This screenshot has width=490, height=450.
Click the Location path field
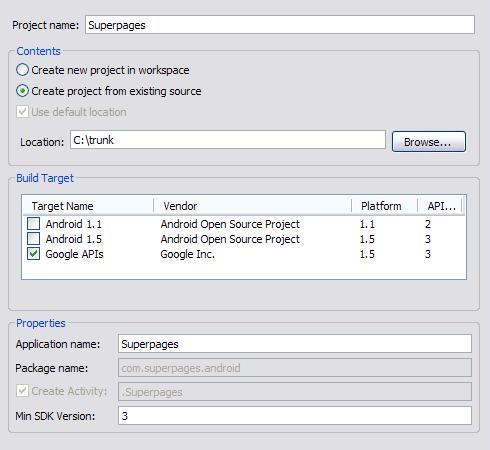[228, 140]
